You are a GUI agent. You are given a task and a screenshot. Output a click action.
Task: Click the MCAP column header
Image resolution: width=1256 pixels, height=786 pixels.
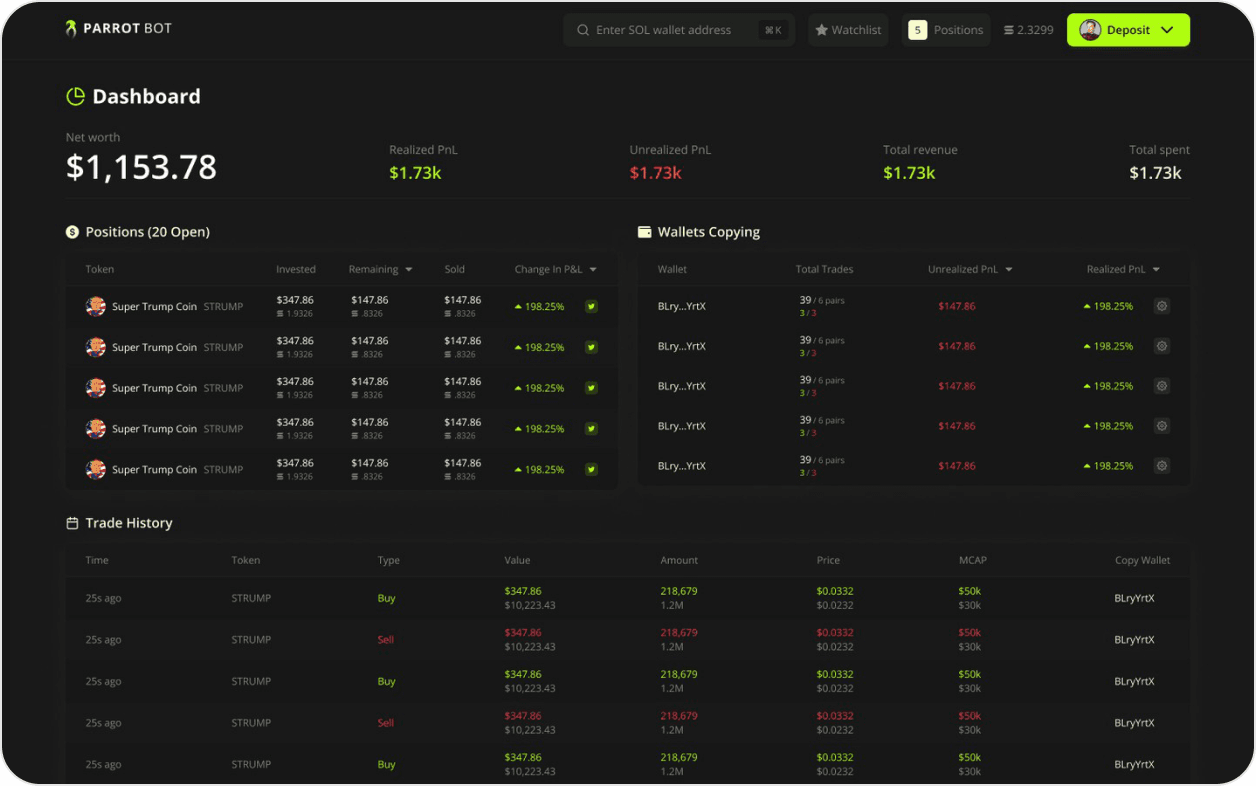click(972, 560)
